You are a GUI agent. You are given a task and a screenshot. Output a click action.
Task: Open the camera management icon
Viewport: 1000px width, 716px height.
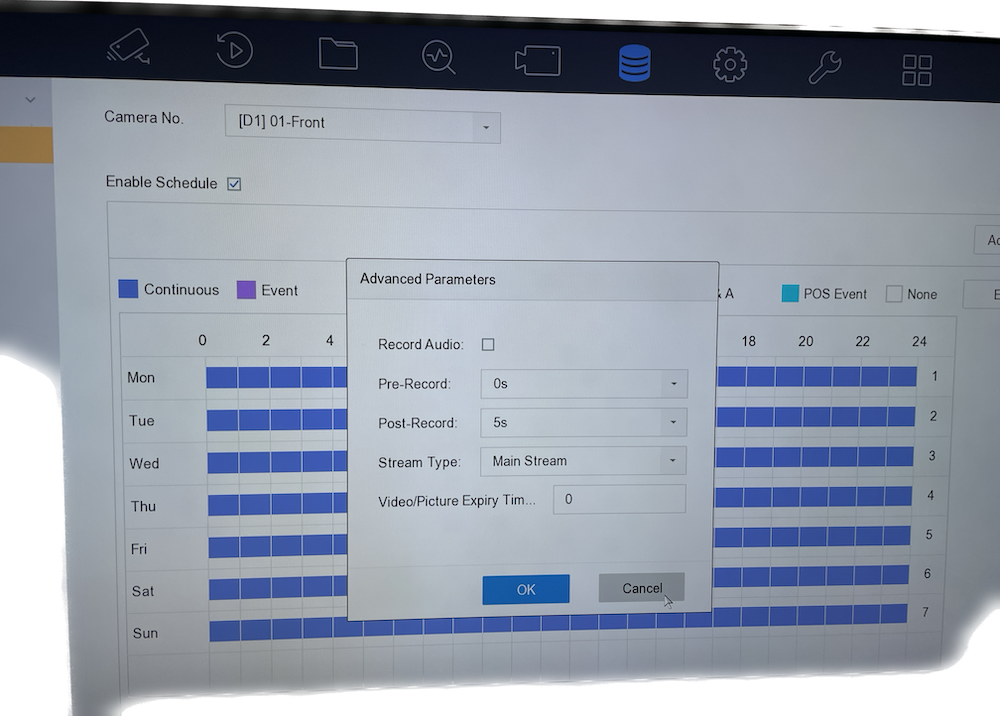pos(537,60)
